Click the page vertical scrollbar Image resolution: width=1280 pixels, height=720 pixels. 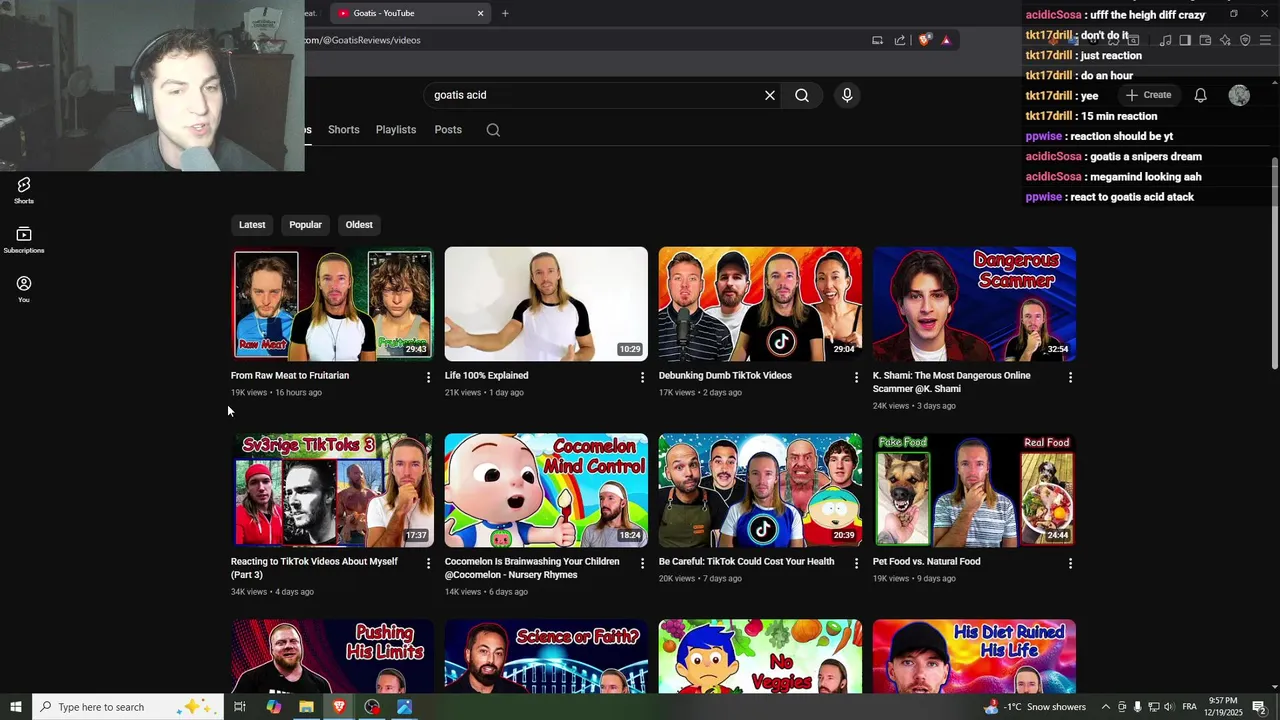pyautogui.click(x=1274, y=262)
